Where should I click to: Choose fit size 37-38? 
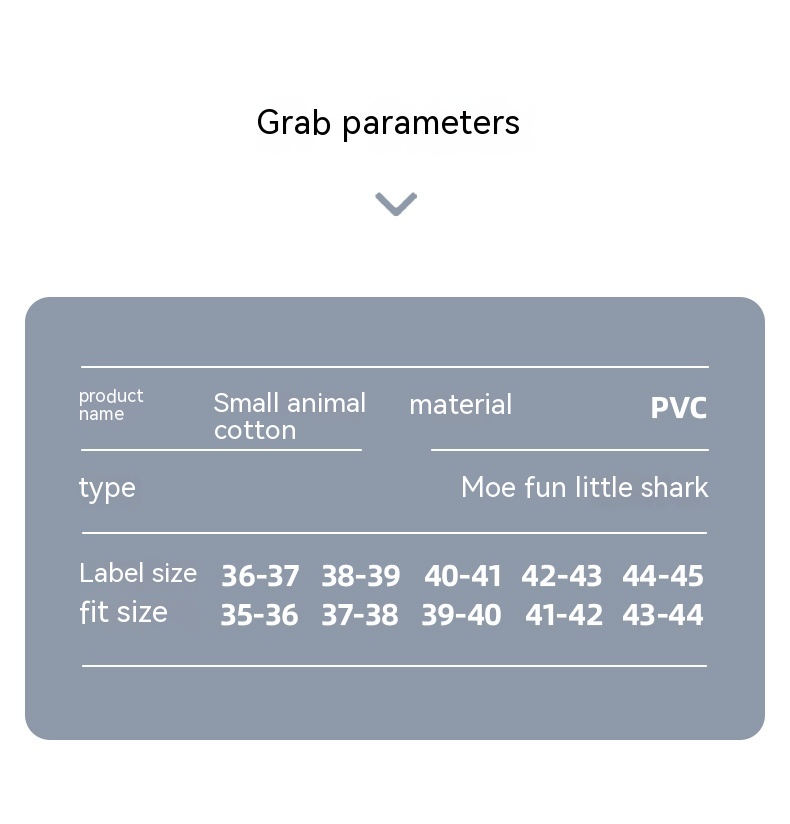[x=359, y=615]
